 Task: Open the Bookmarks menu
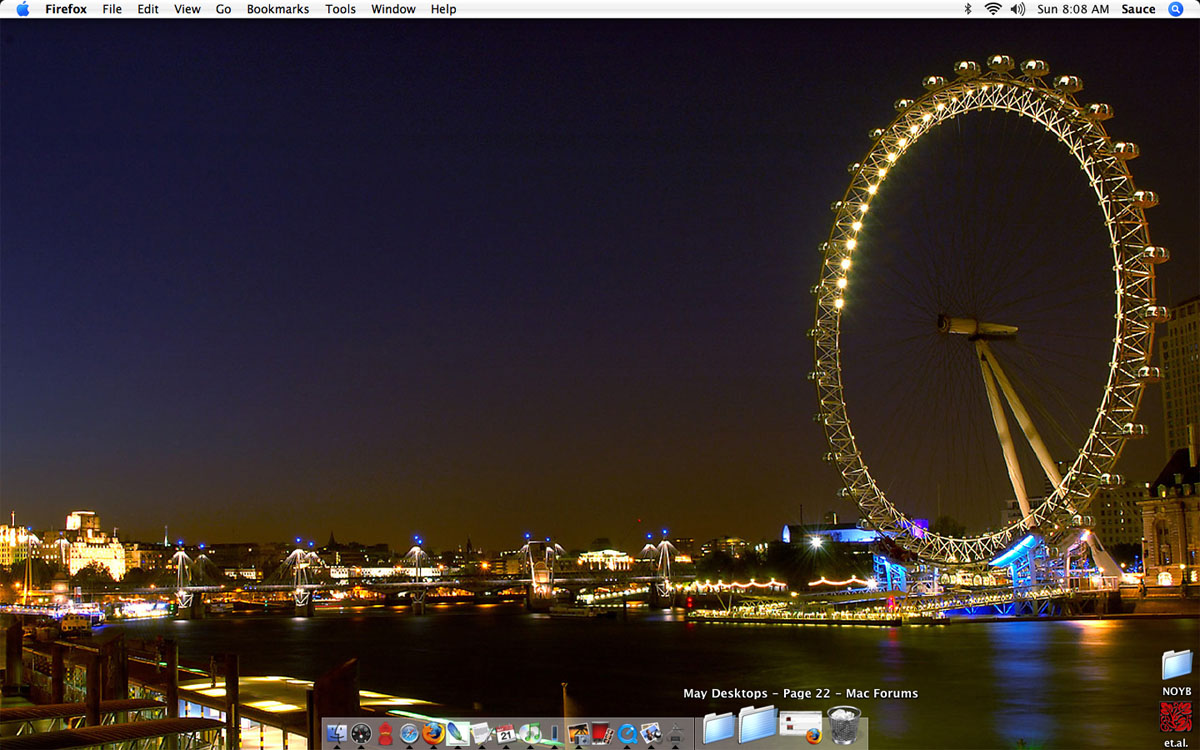pyautogui.click(x=278, y=9)
